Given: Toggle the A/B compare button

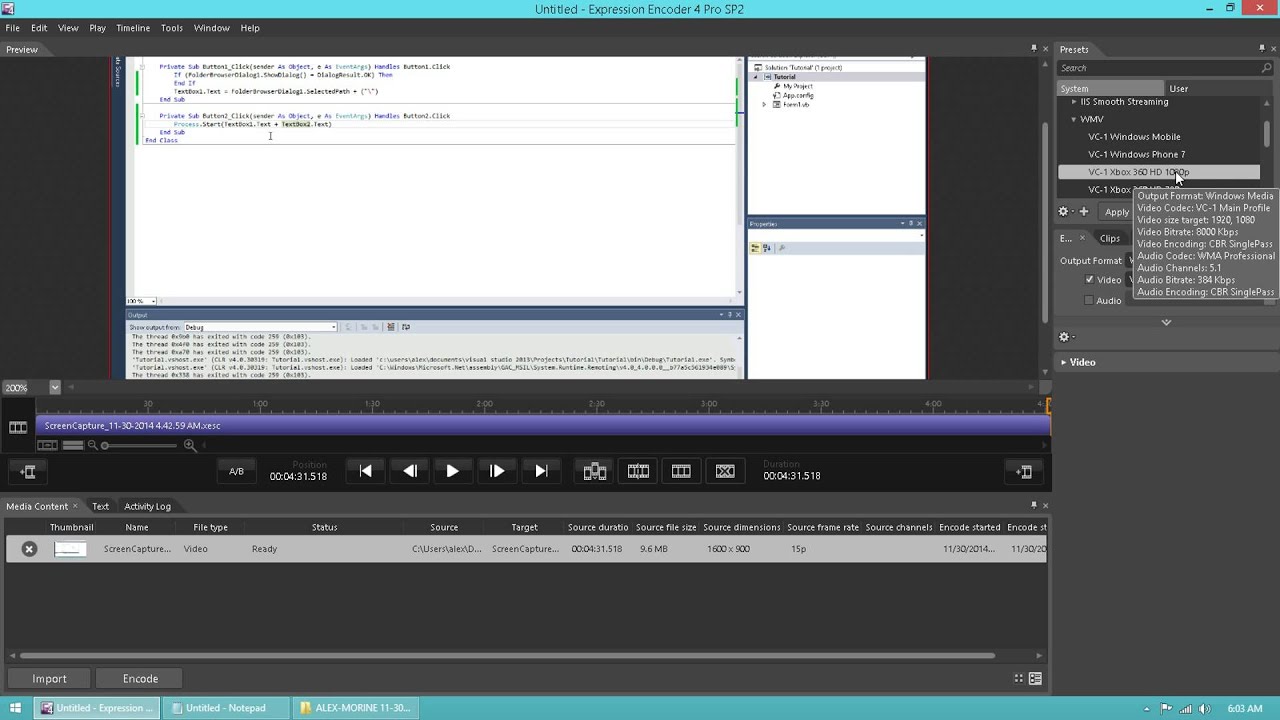Looking at the screenshot, I should pyautogui.click(x=236, y=471).
